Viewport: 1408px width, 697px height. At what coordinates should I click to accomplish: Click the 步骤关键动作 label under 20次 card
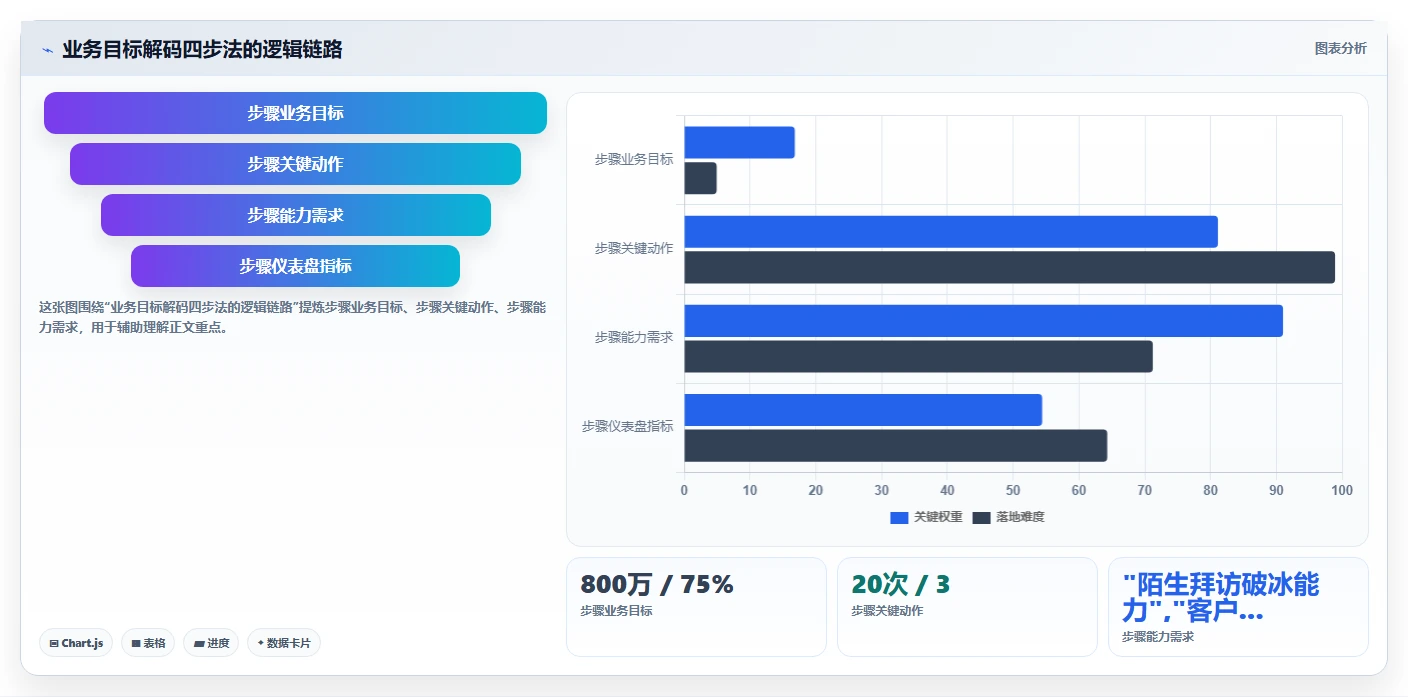[887, 610]
